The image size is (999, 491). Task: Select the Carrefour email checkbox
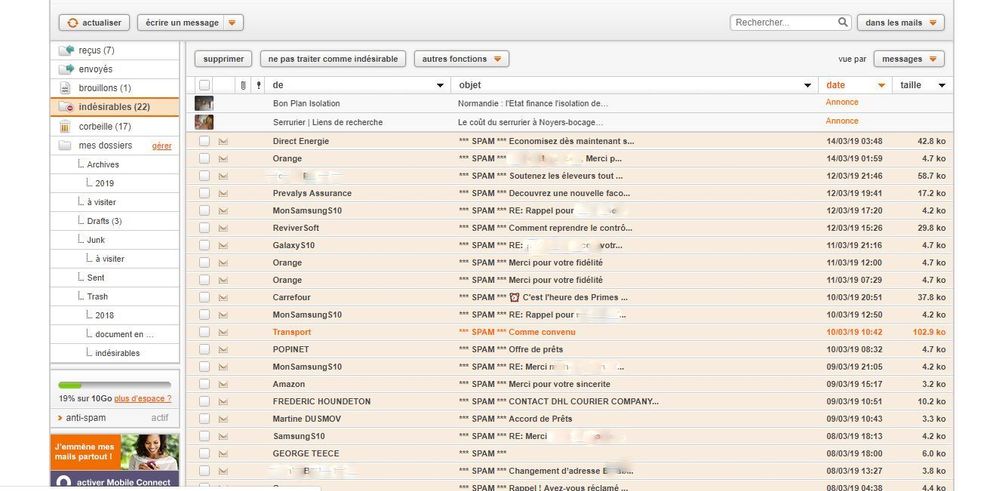(x=204, y=297)
